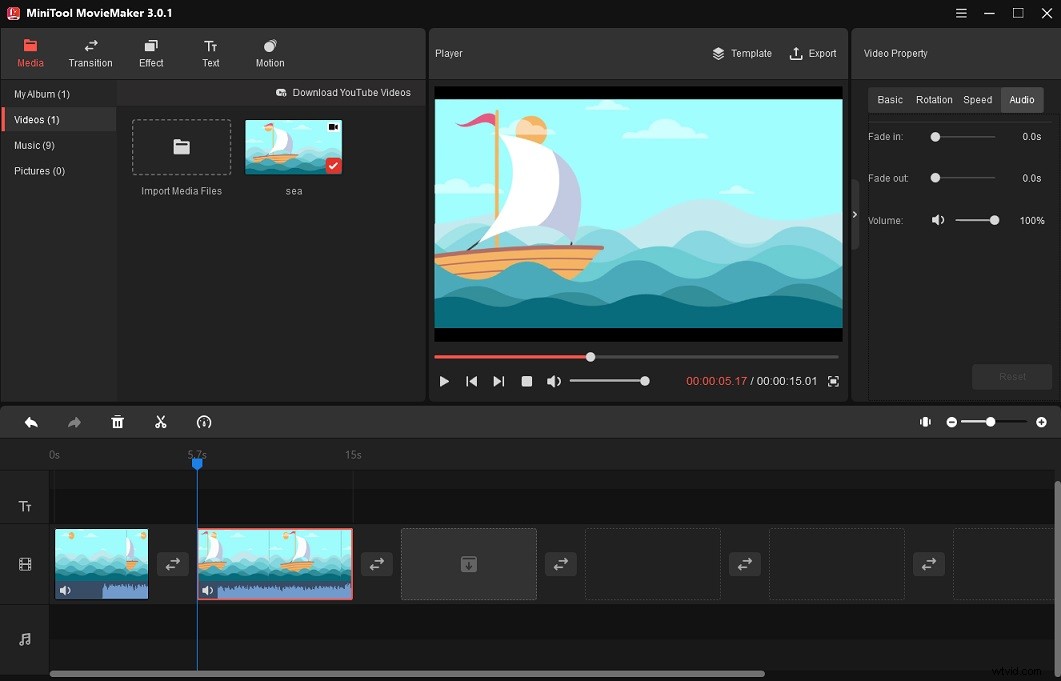Open the Motion panel
The width and height of the screenshot is (1061, 681).
pos(268,53)
